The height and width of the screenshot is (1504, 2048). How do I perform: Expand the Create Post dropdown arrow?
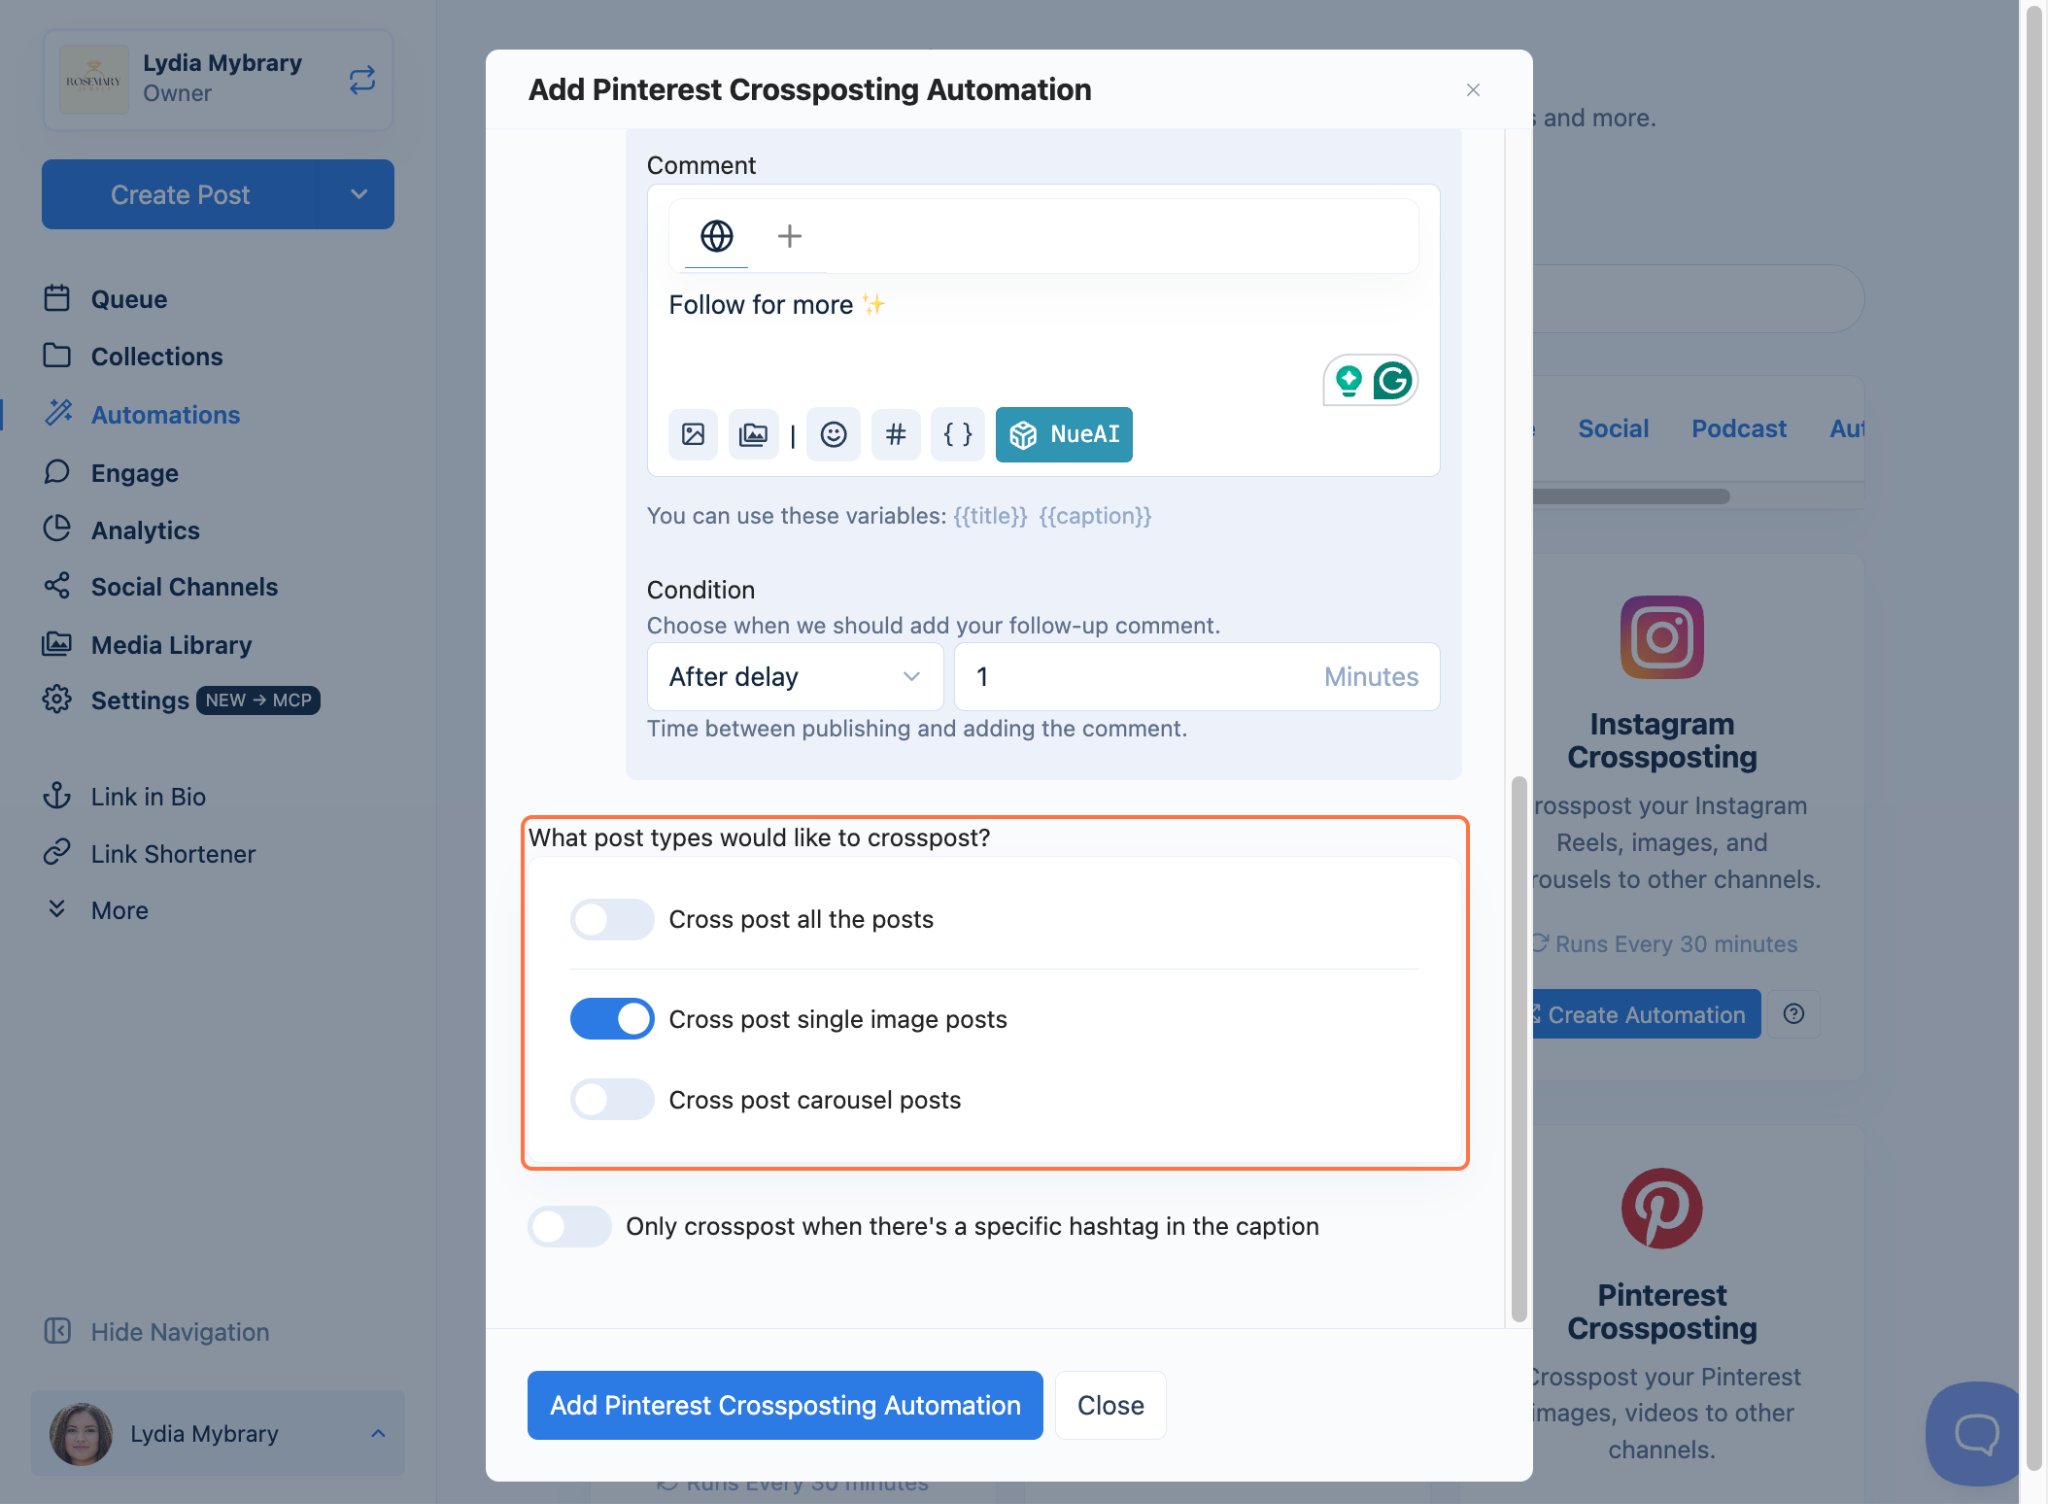(358, 194)
